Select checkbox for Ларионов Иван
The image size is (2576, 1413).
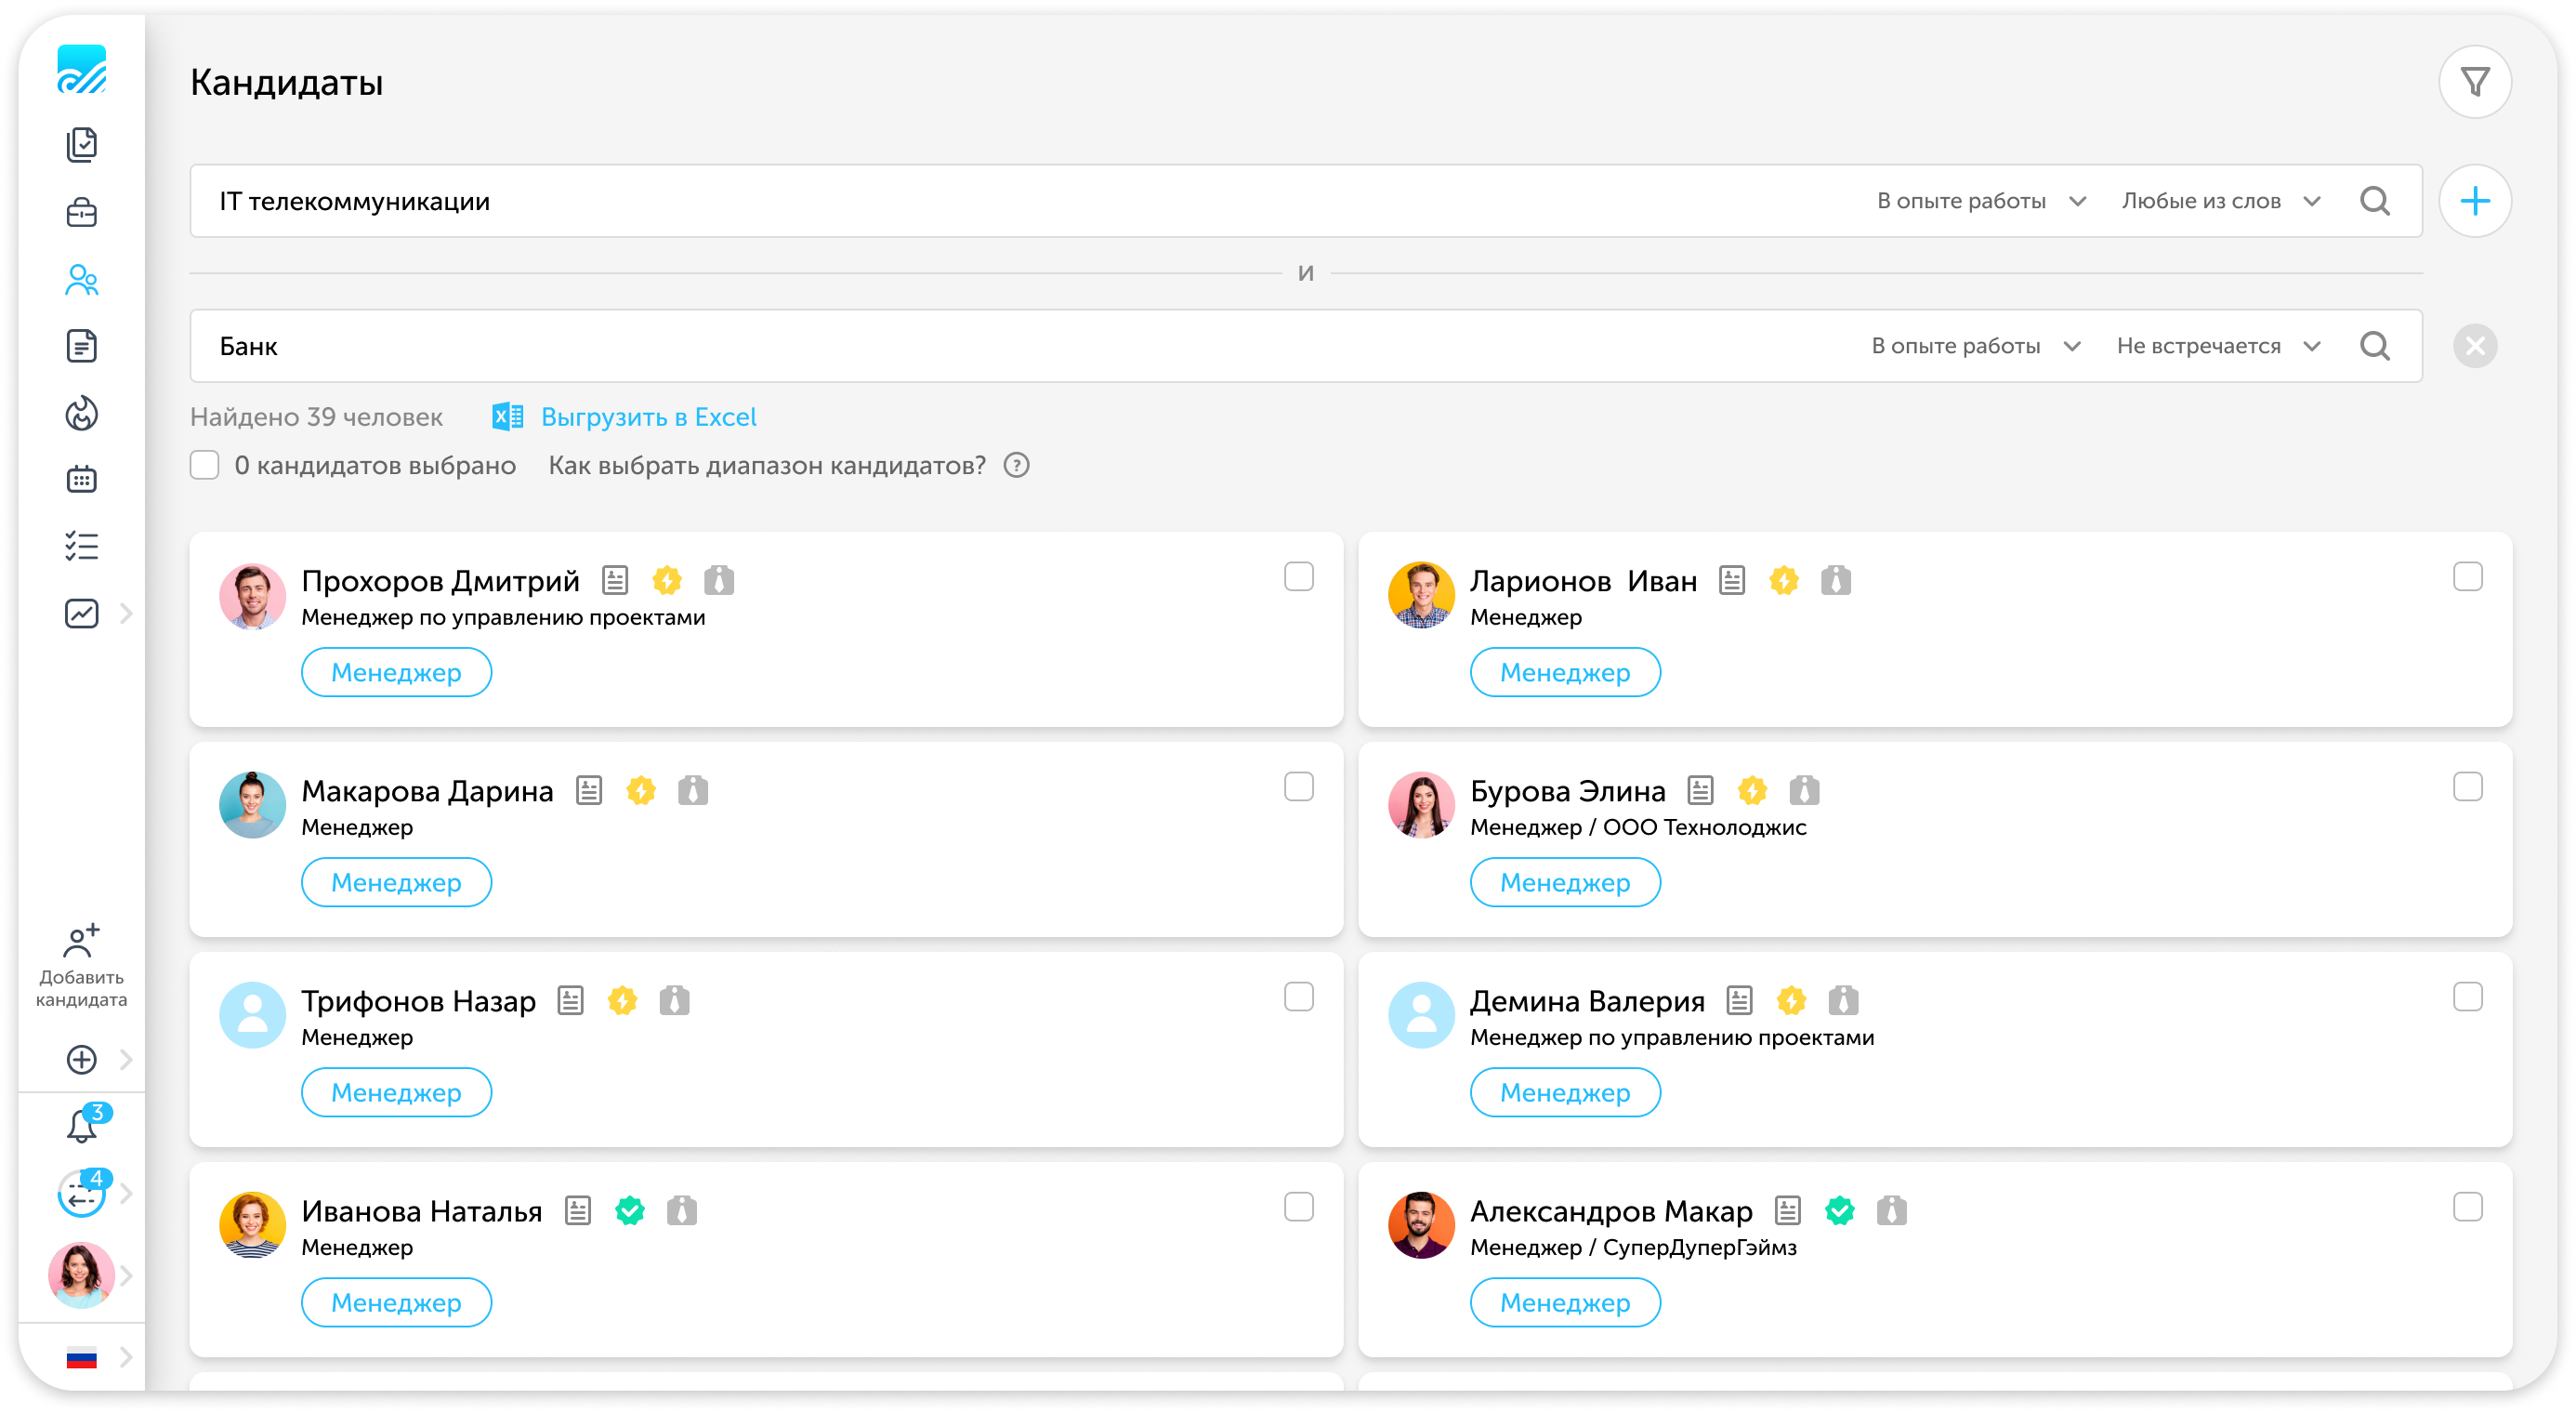click(x=2468, y=577)
